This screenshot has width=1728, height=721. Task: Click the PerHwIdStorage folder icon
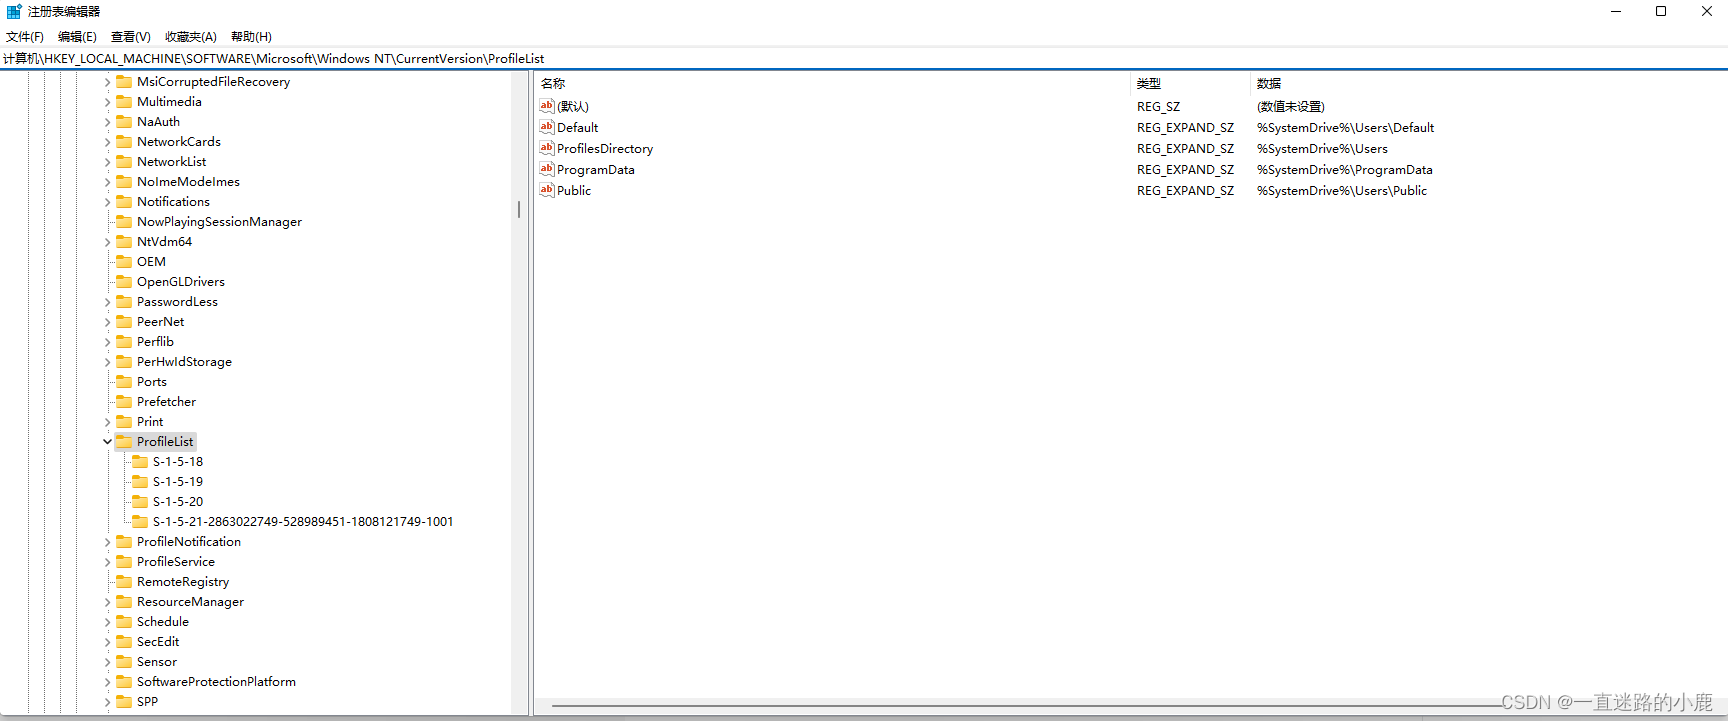coord(124,361)
